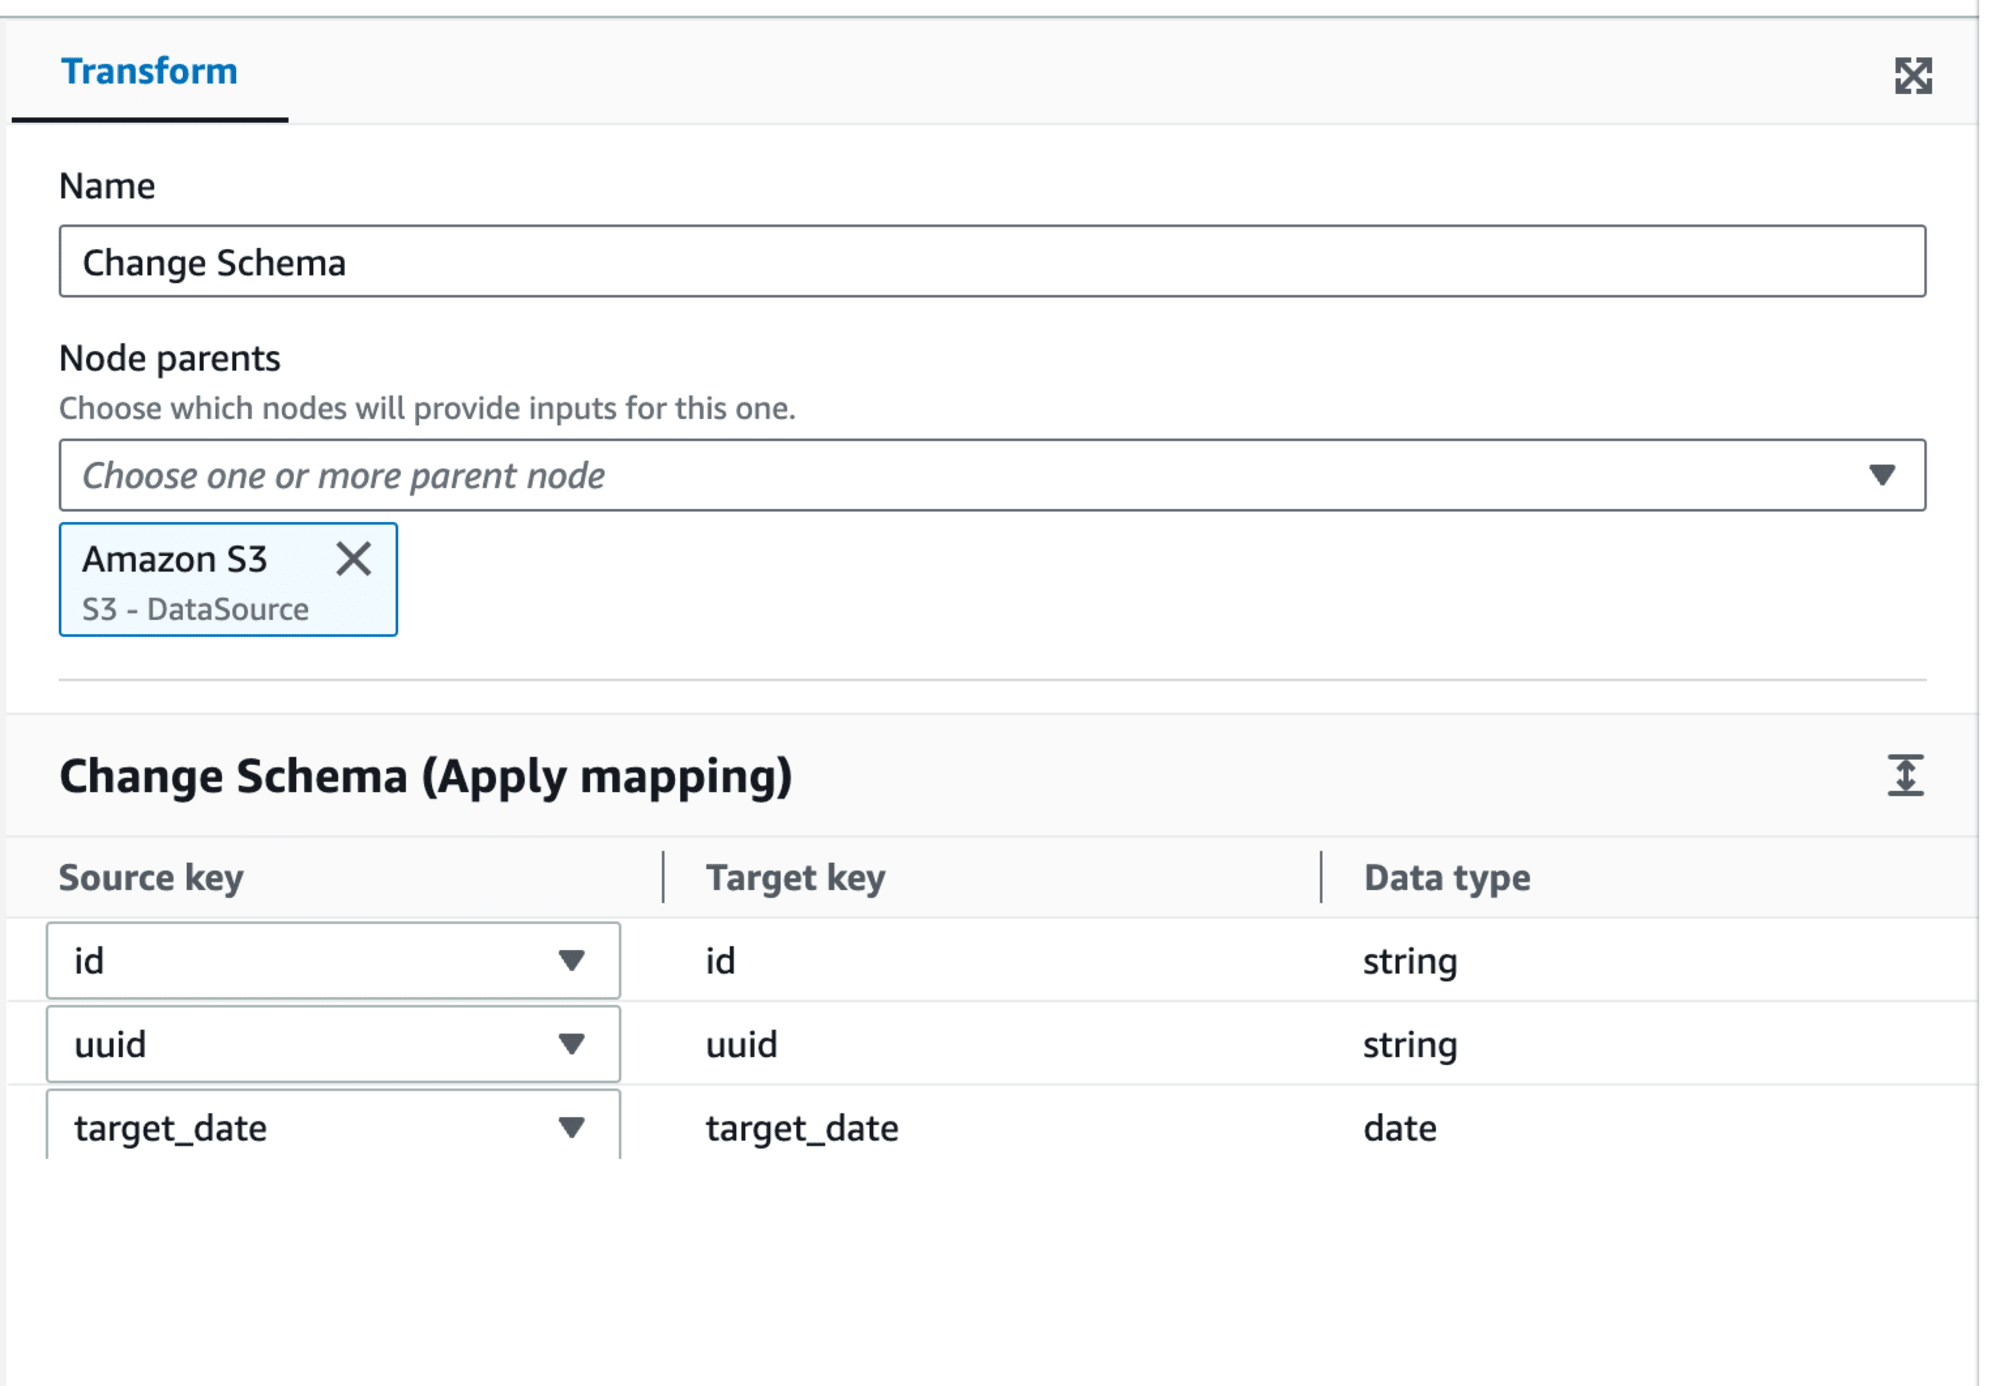Select the Amazon S3 node chip
This screenshot has width=2000, height=1386.
point(228,579)
